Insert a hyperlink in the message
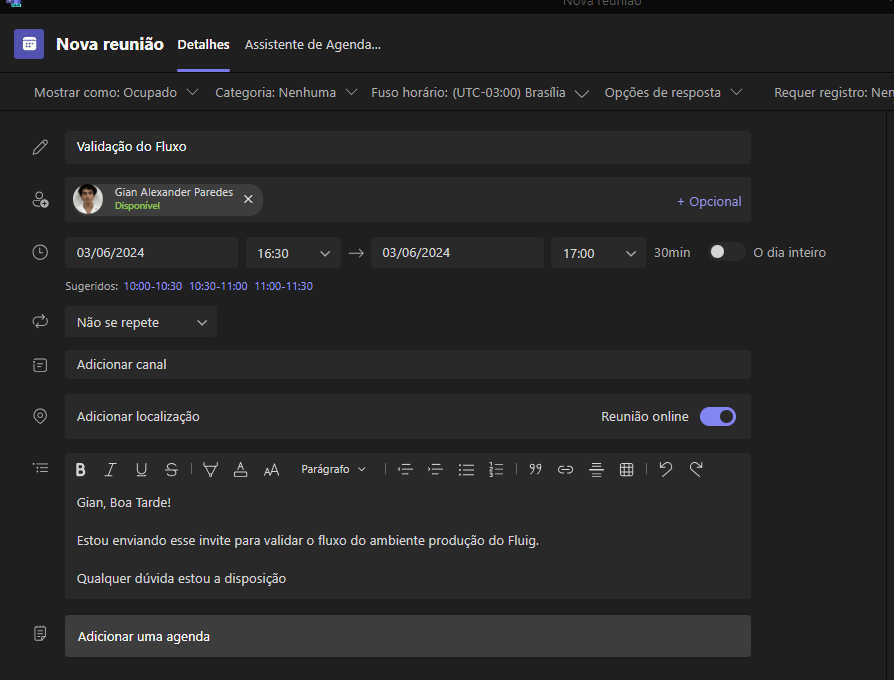 point(565,470)
